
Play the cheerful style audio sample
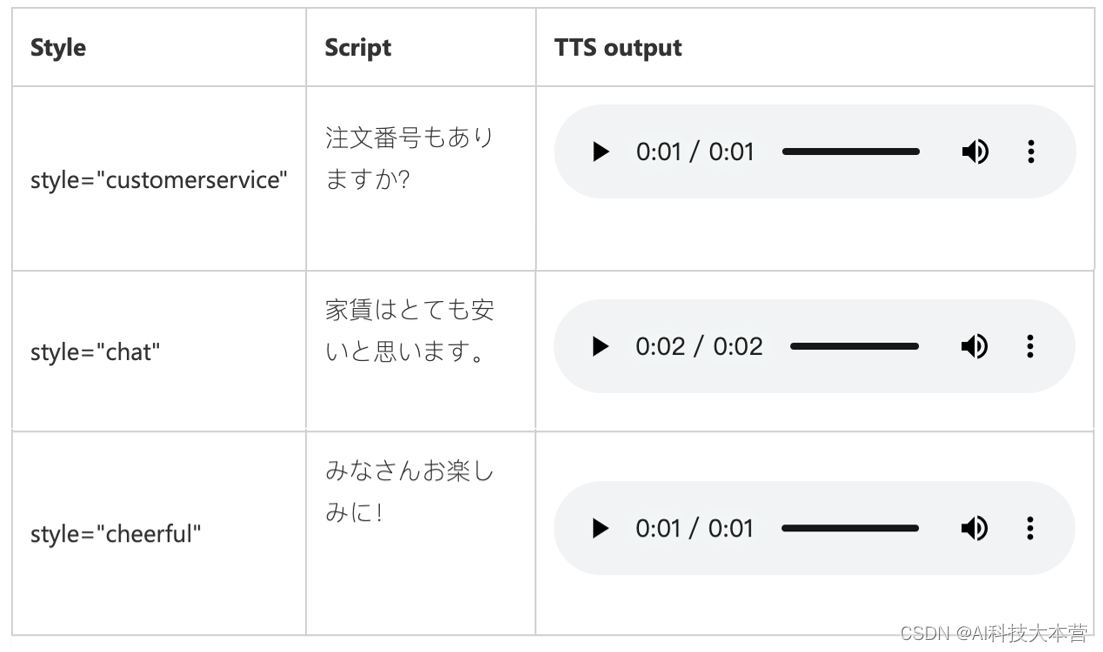tap(600, 529)
